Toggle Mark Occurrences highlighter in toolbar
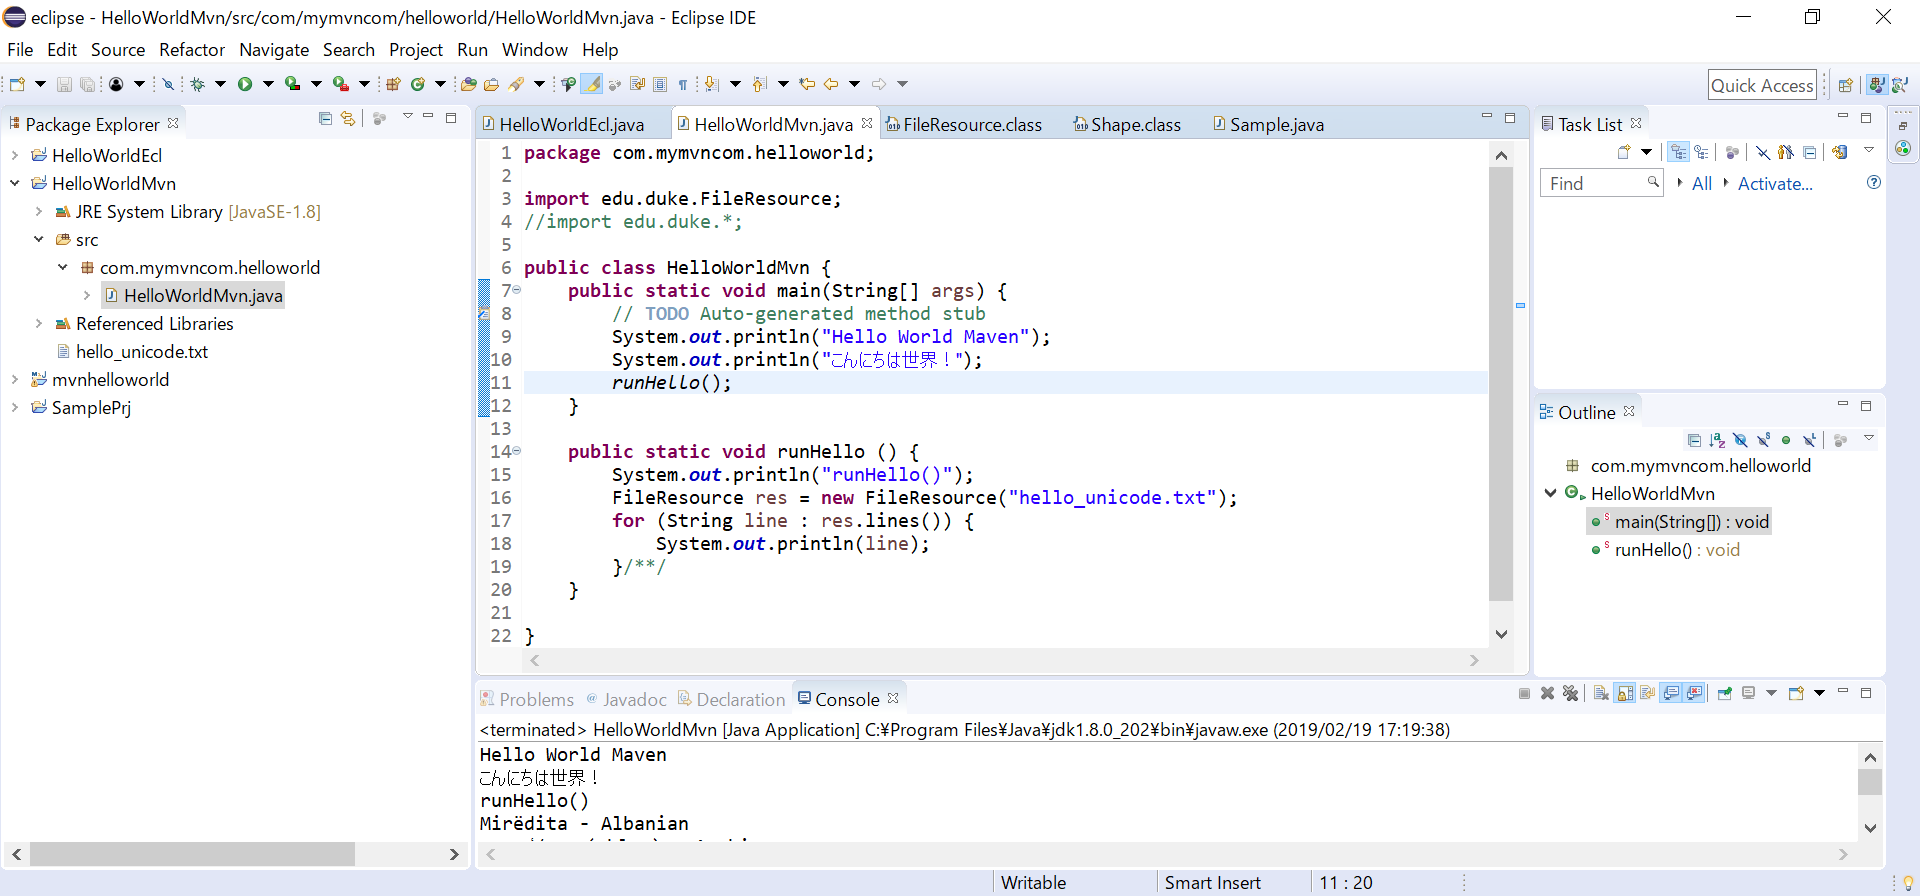 pos(592,84)
